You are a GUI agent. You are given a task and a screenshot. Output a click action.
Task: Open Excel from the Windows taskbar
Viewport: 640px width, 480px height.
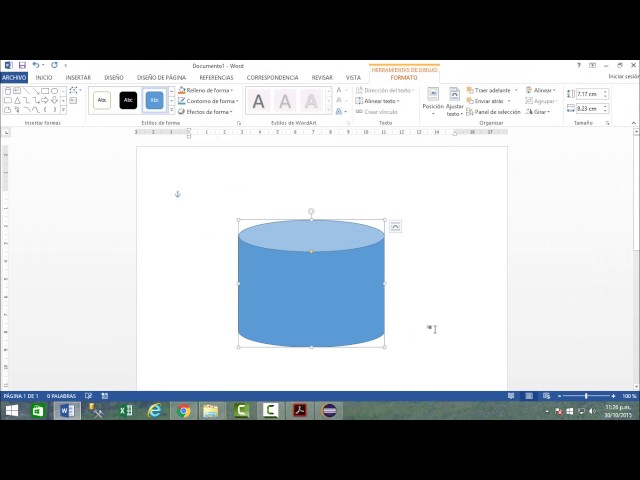coord(126,410)
